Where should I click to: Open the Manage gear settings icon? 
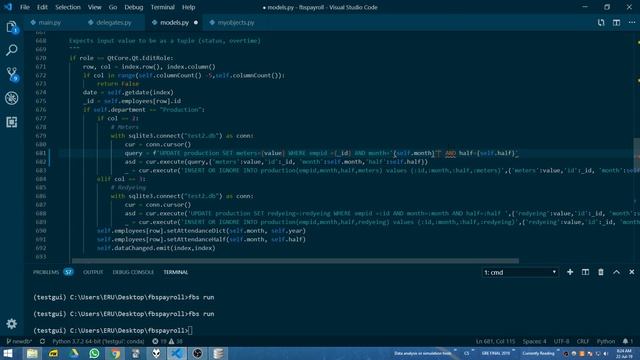coord(11,324)
